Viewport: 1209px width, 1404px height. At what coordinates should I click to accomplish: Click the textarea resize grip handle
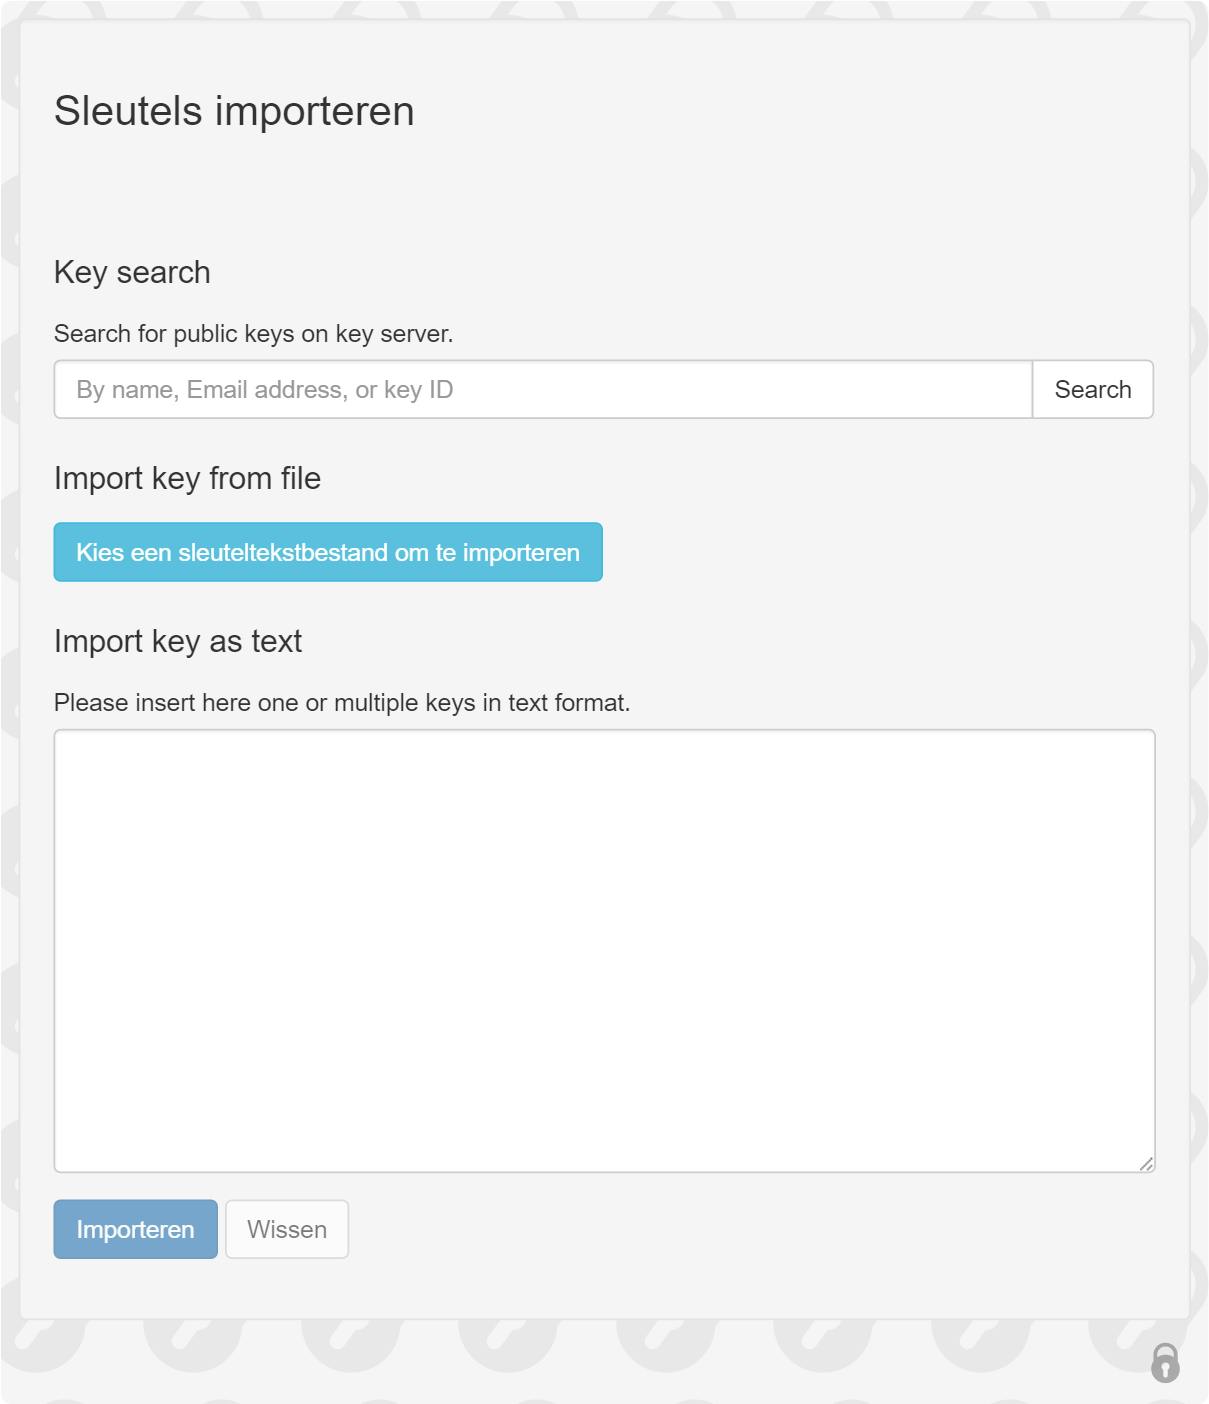tap(1146, 1163)
